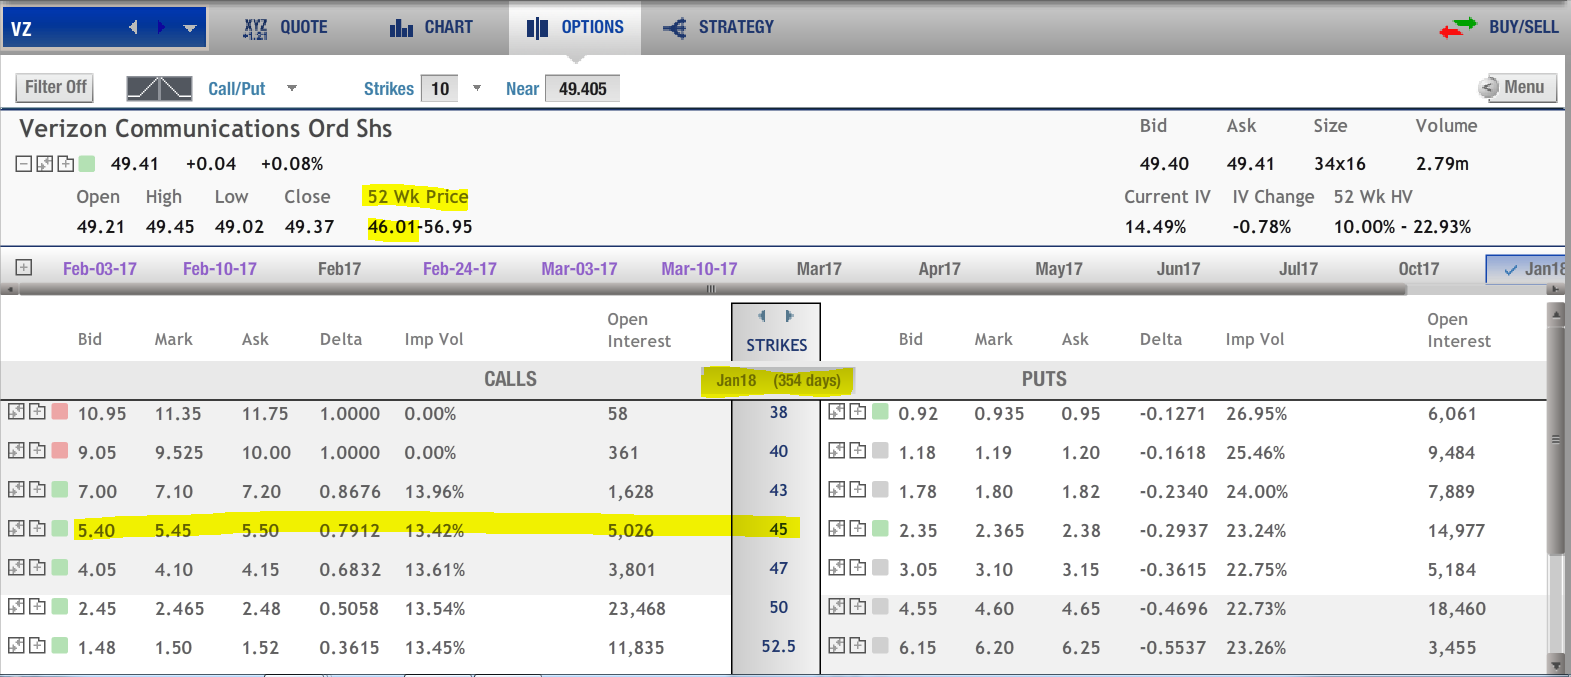Select the OPTIONS tab
1571x677 pixels.
(x=575, y=27)
